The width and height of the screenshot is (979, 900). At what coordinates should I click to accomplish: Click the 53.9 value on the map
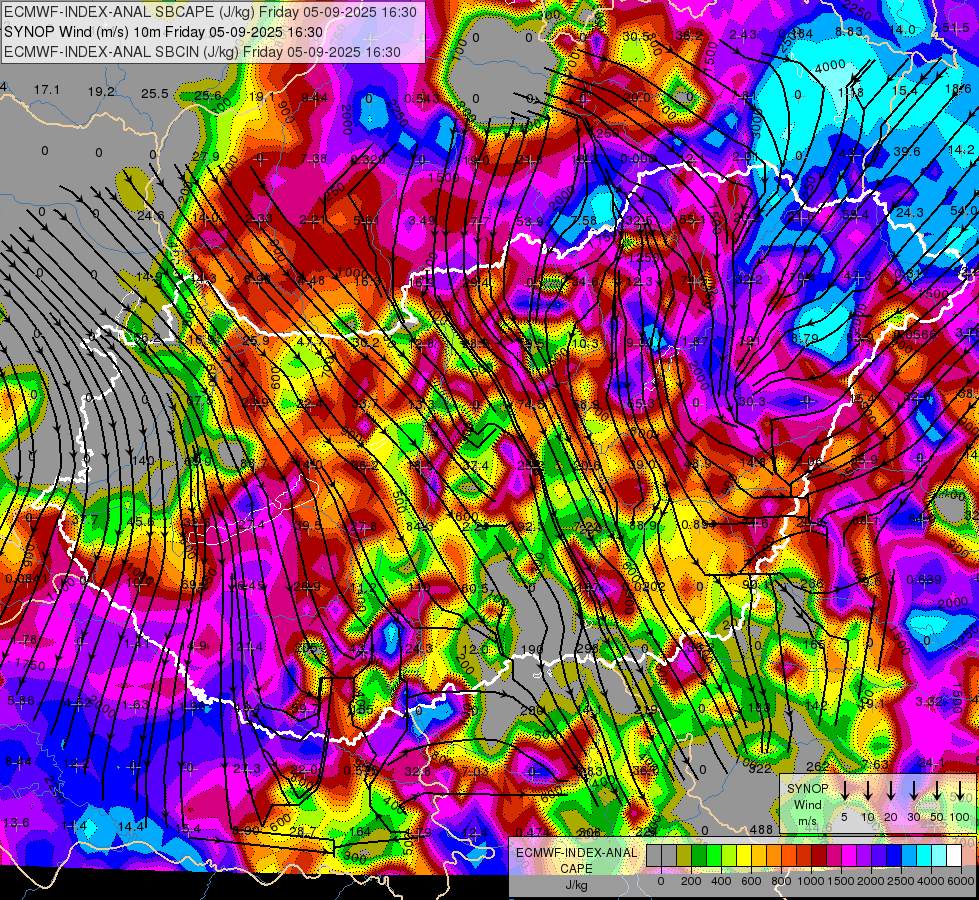[530, 221]
